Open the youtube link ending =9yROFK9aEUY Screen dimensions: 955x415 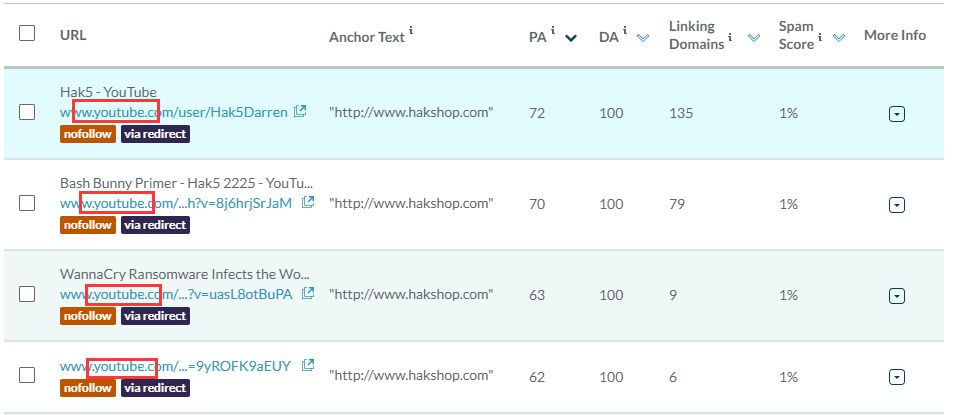175,366
